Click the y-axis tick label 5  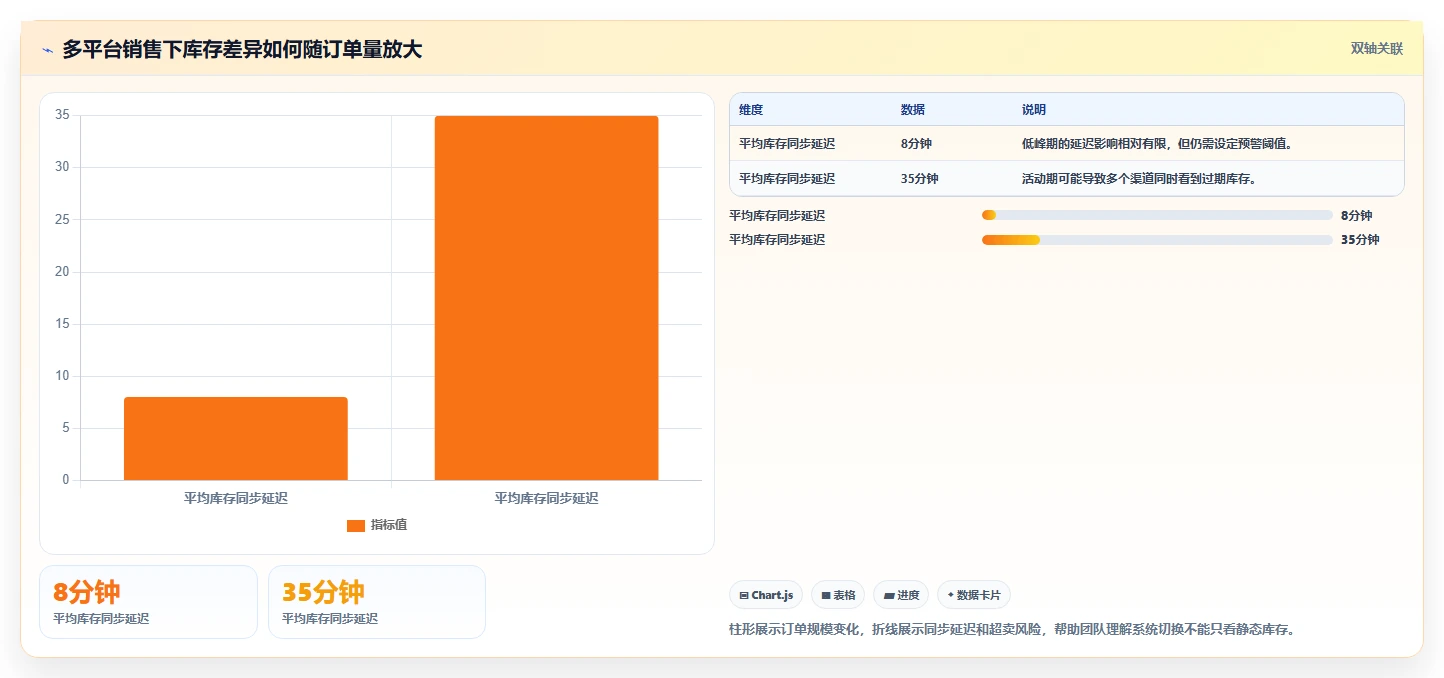pos(65,428)
